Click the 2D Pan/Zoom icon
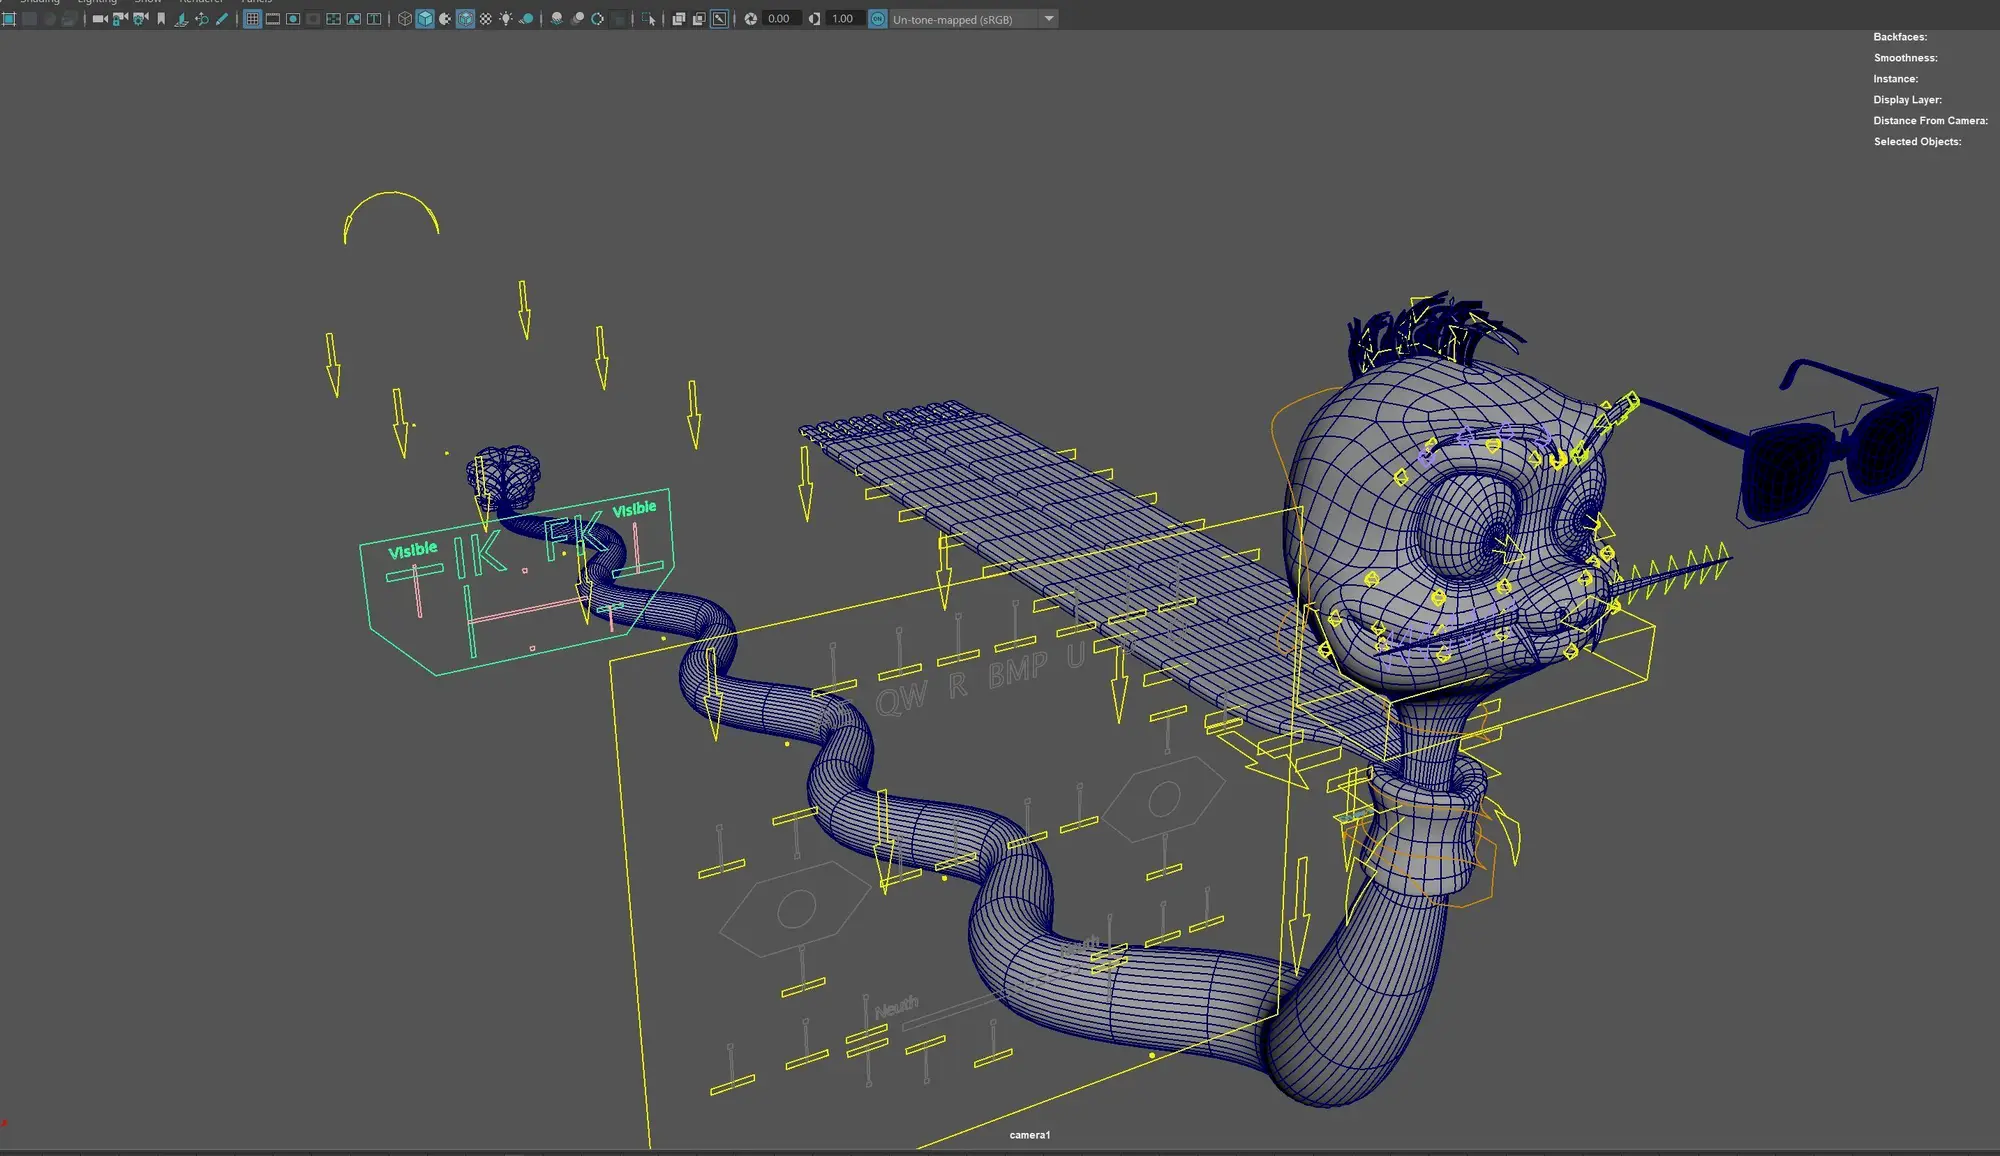This screenshot has width=2000, height=1156. point(202,19)
